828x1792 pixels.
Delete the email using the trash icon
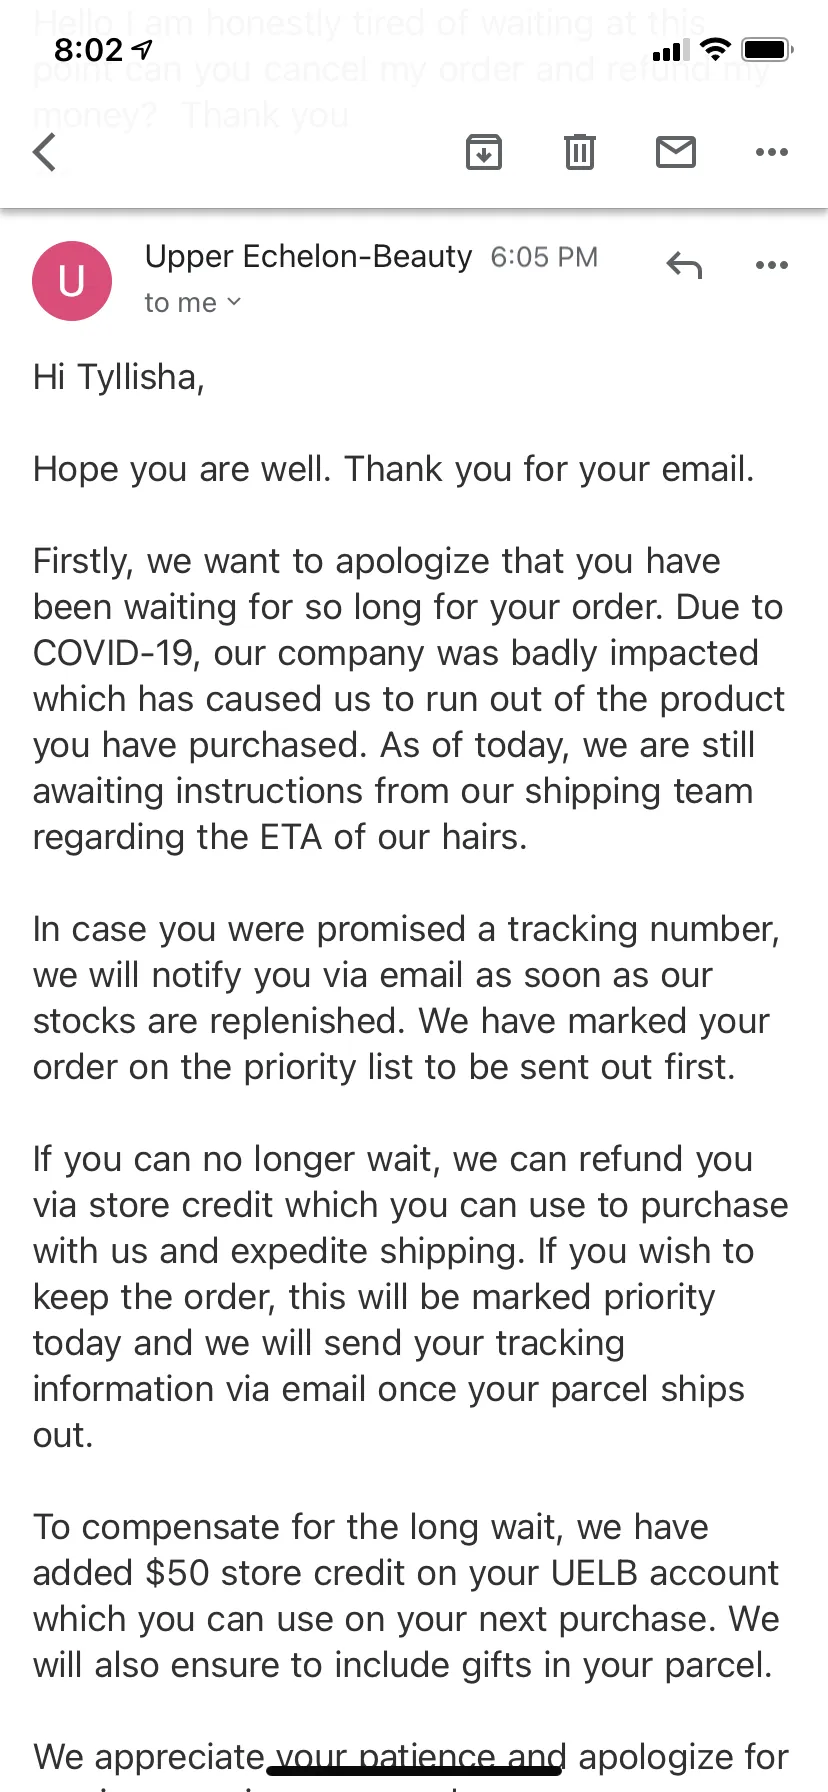(580, 152)
